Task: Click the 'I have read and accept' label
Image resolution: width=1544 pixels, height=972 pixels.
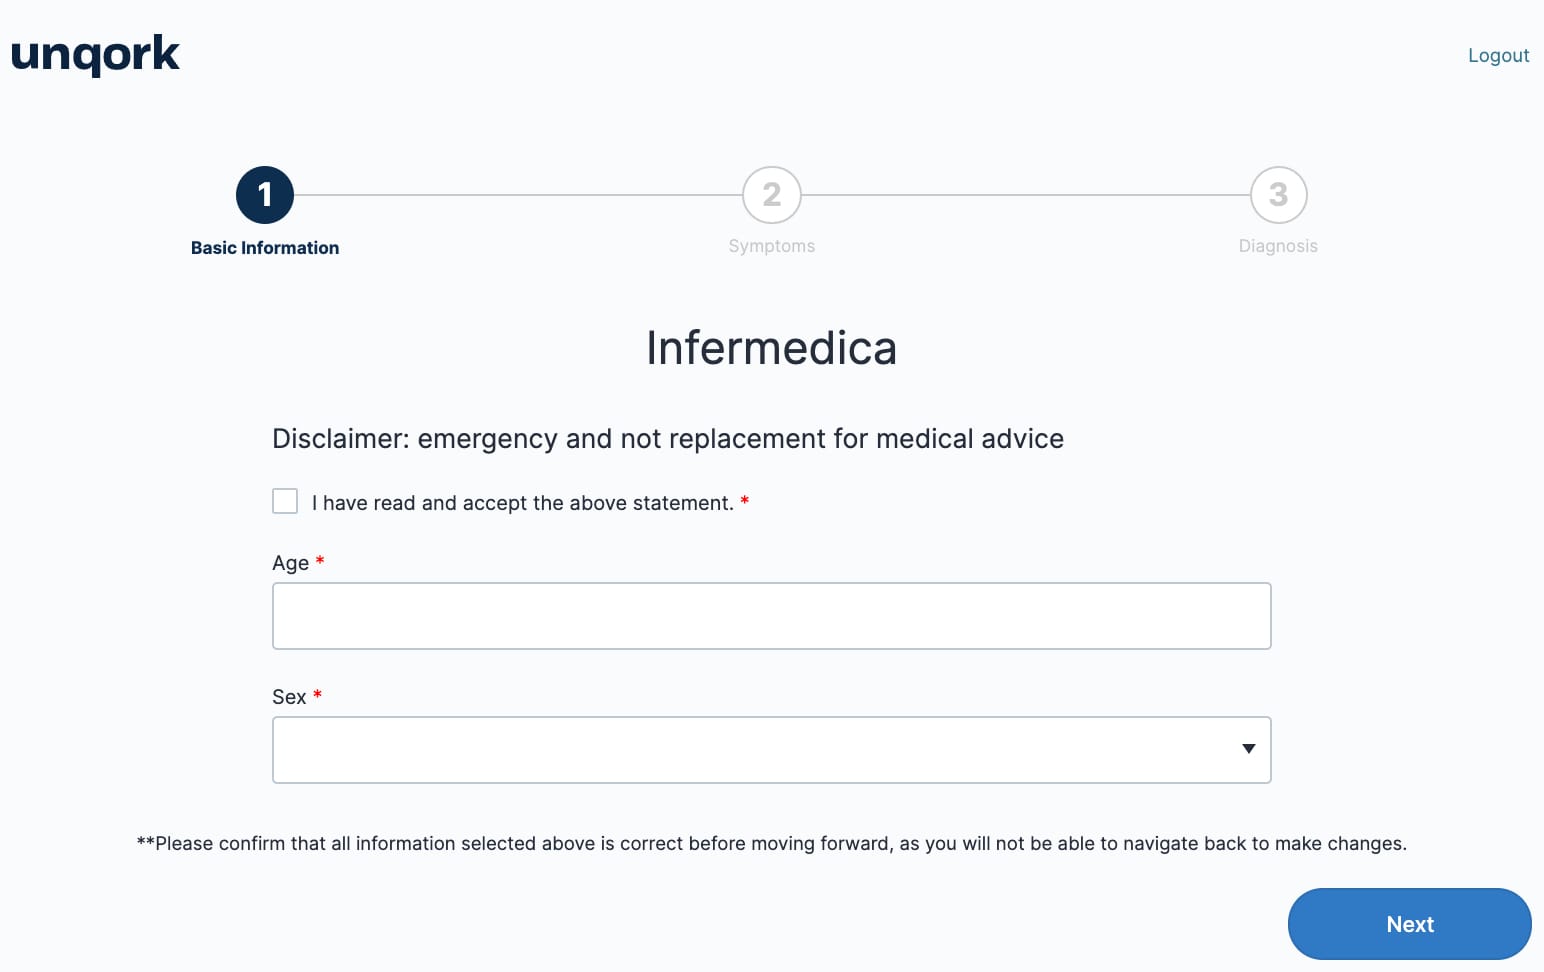Action: point(523,503)
